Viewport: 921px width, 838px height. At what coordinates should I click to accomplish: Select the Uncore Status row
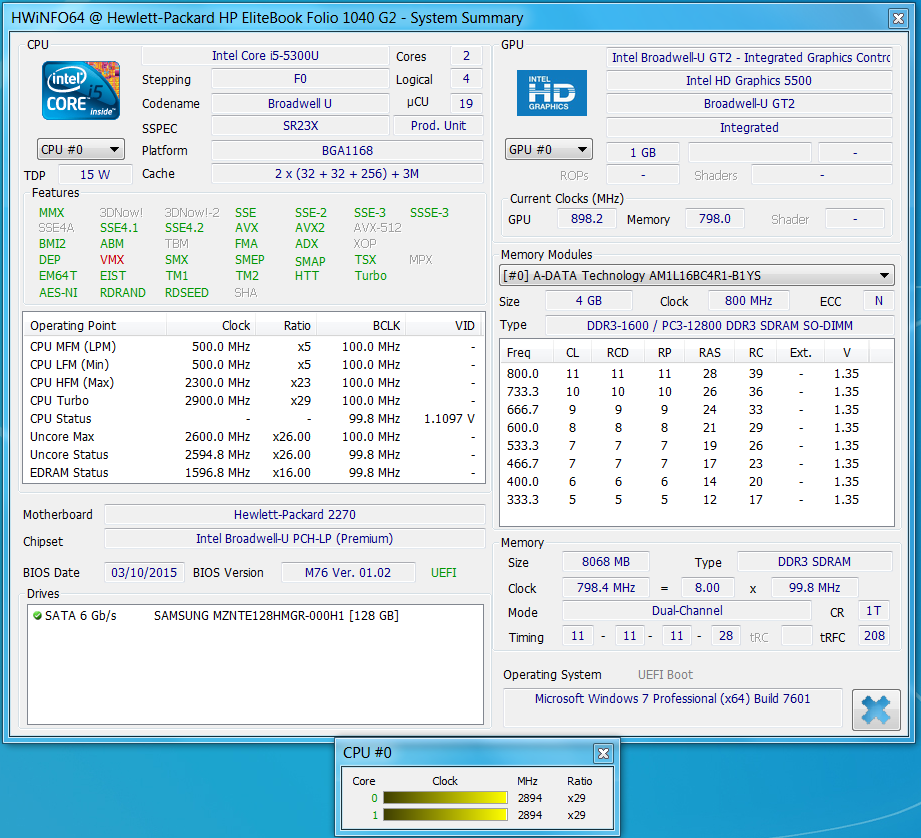(x=253, y=455)
